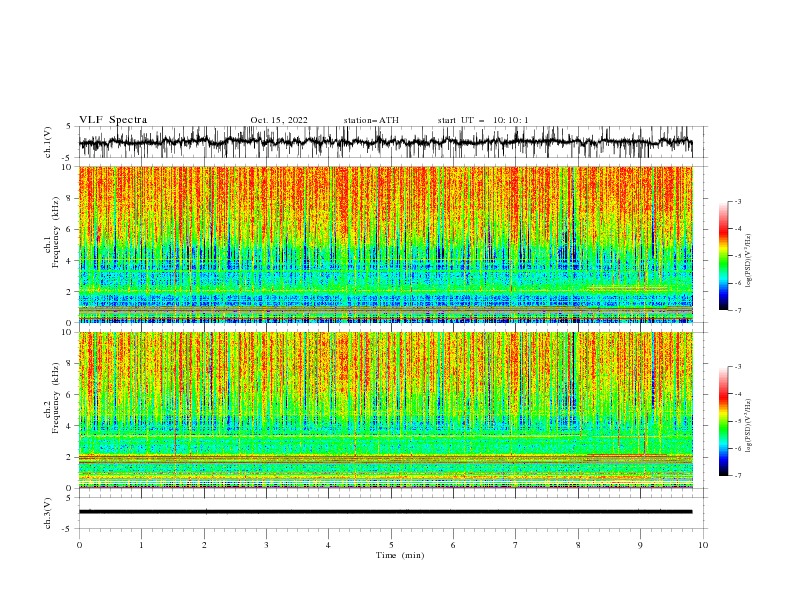Click the 'Time (min)' axis title
This screenshot has height=612, width=792.
point(400,555)
